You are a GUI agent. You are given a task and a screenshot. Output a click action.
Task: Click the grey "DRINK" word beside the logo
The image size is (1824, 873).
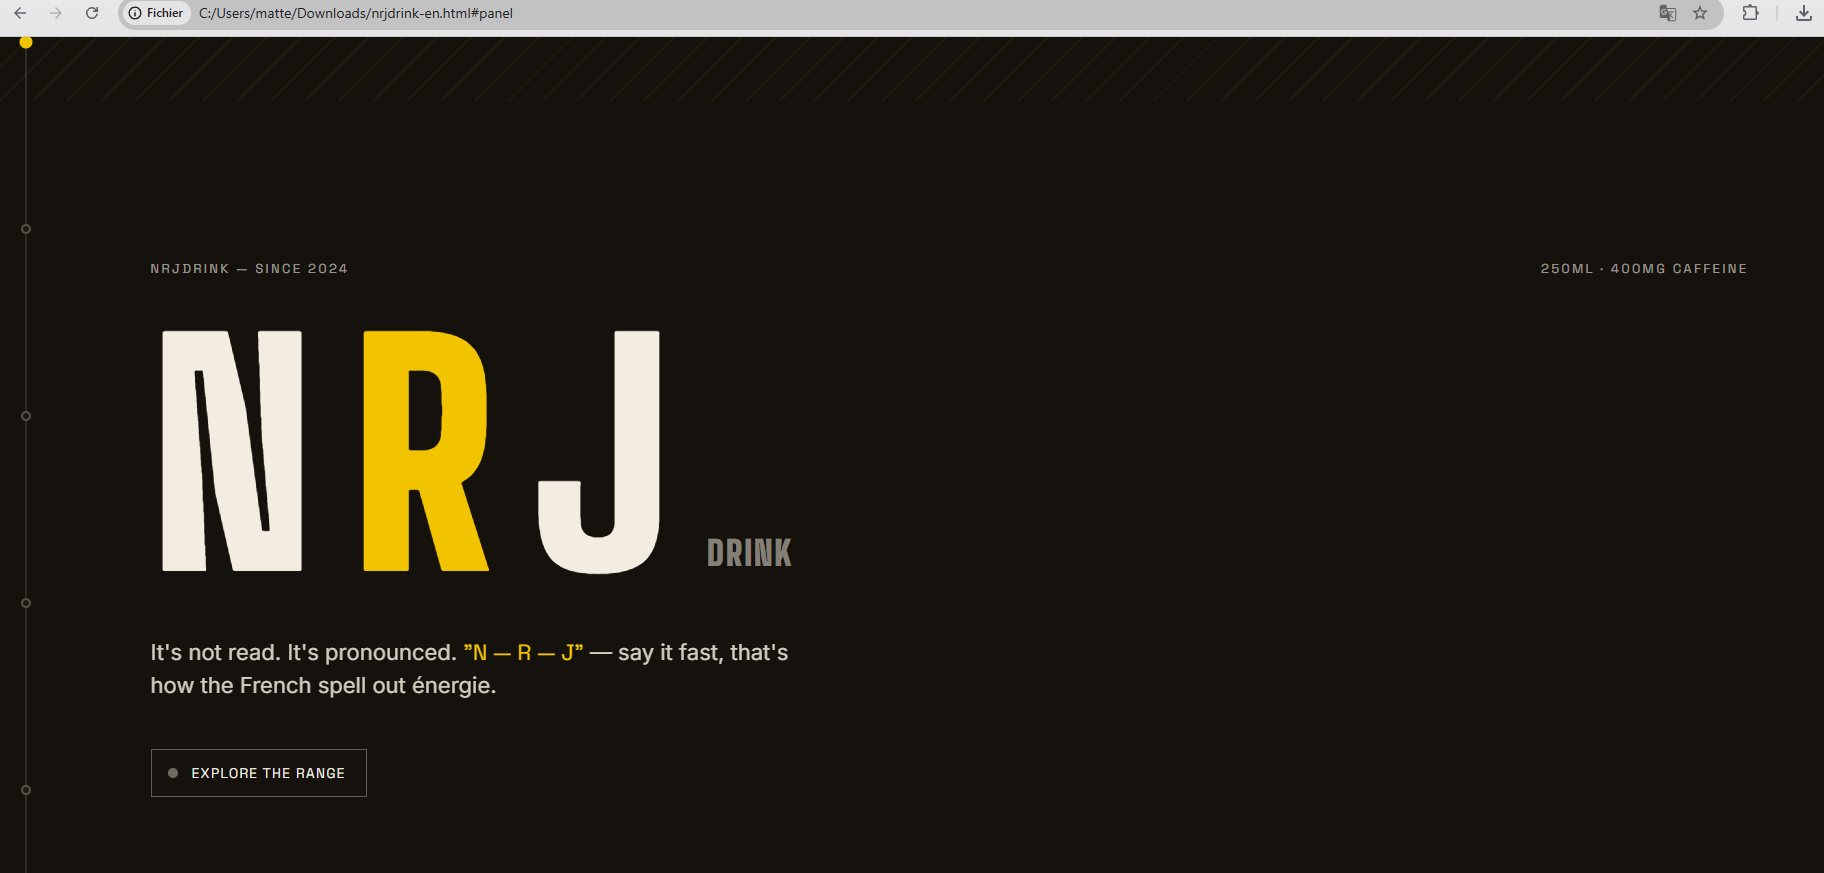[749, 553]
